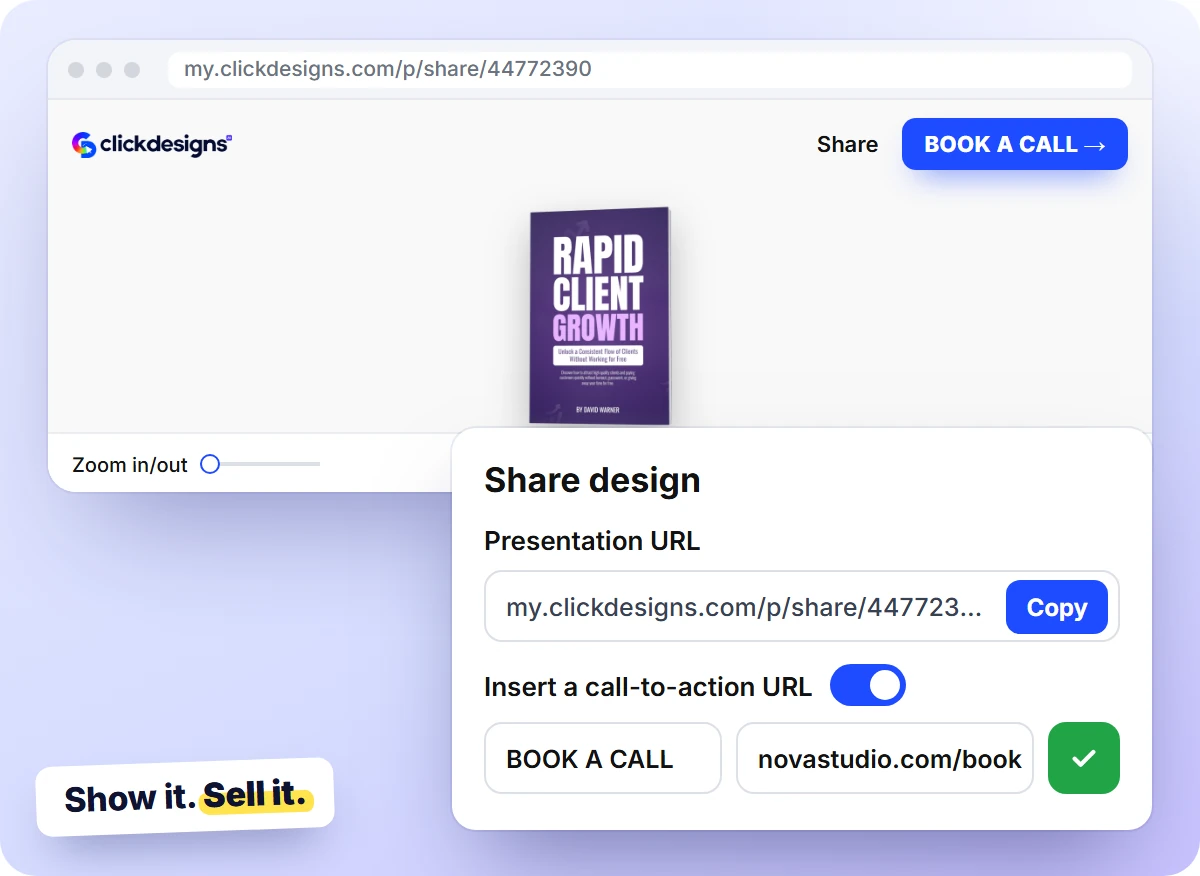Click the Zoom in/out slider handle
The width and height of the screenshot is (1200, 876).
point(210,464)
